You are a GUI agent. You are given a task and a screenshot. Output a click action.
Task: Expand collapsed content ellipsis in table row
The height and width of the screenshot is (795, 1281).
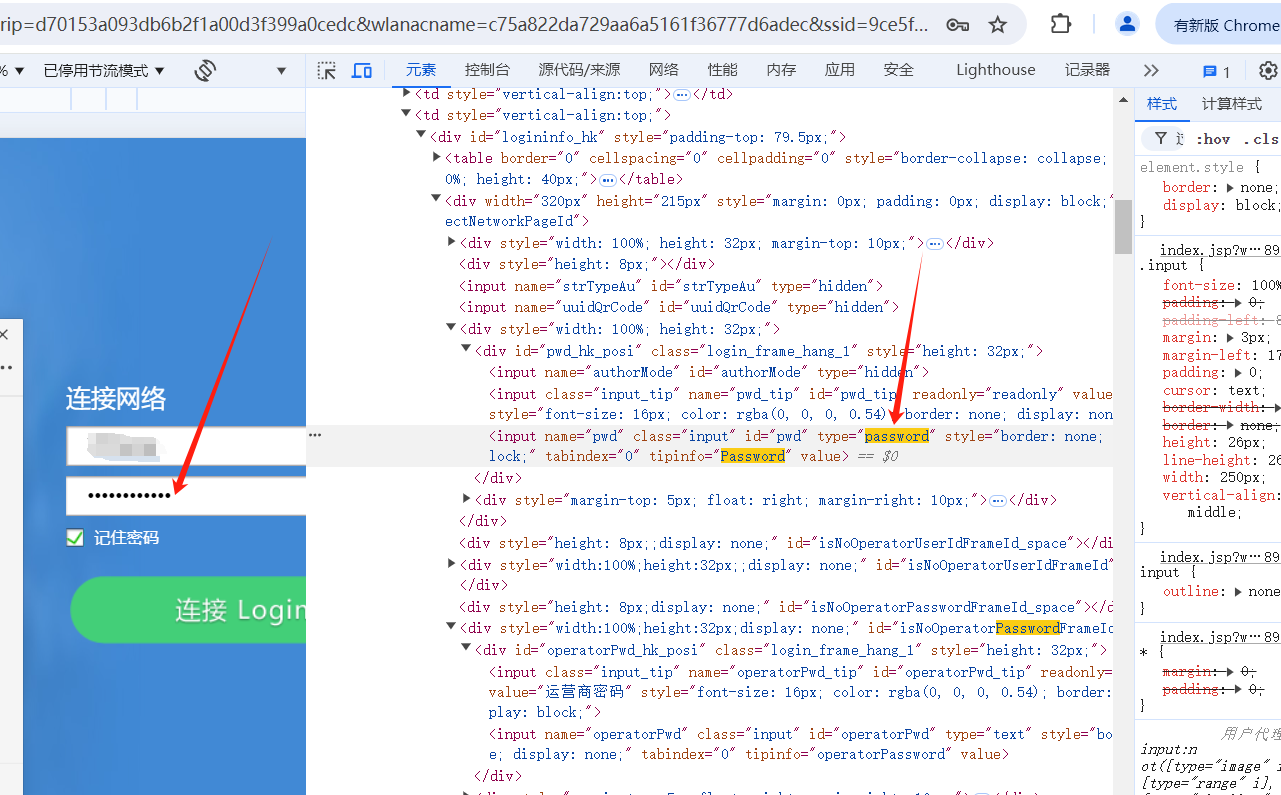tap(608, 180)
